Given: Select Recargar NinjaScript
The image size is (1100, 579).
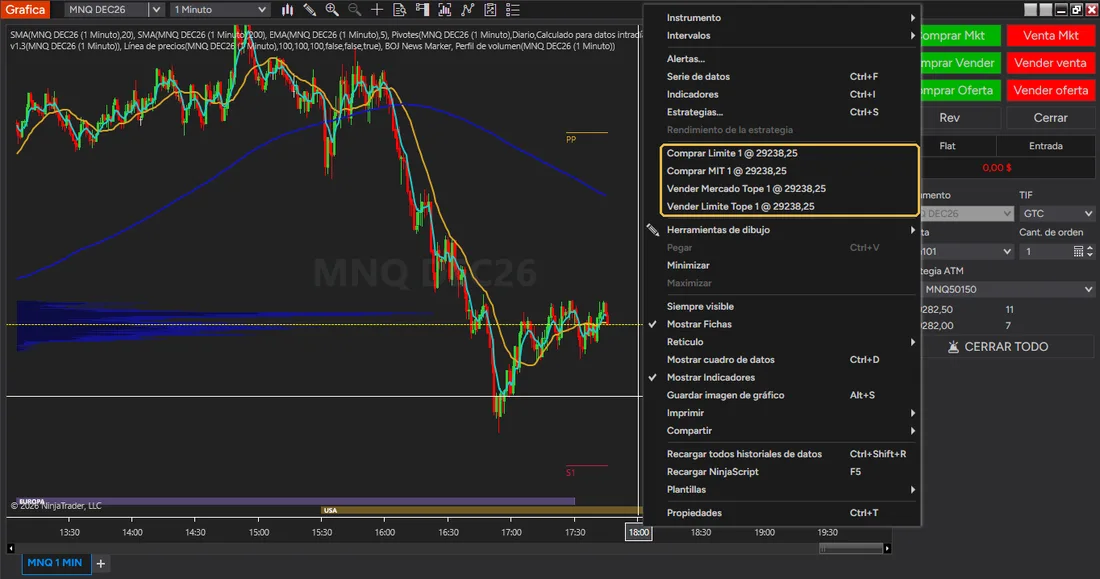Looking at the screenshot, I should [782, 472].
